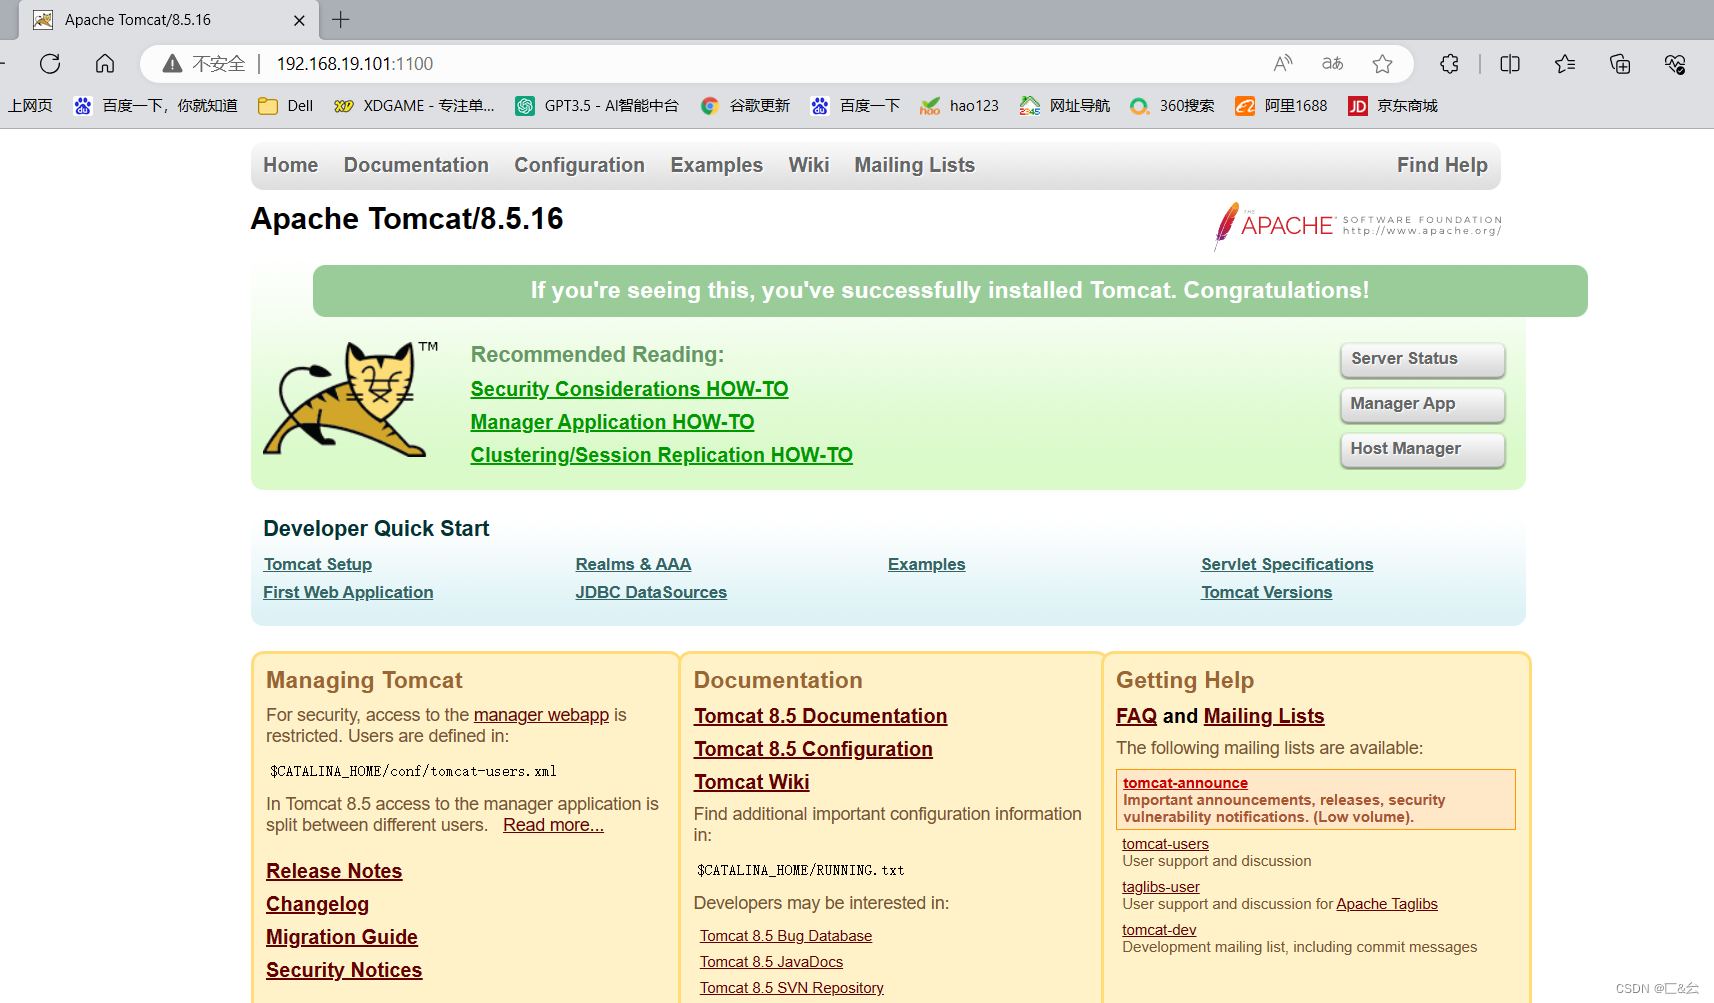
Task: Click the Server Status button
Action: pos(1422,359)
